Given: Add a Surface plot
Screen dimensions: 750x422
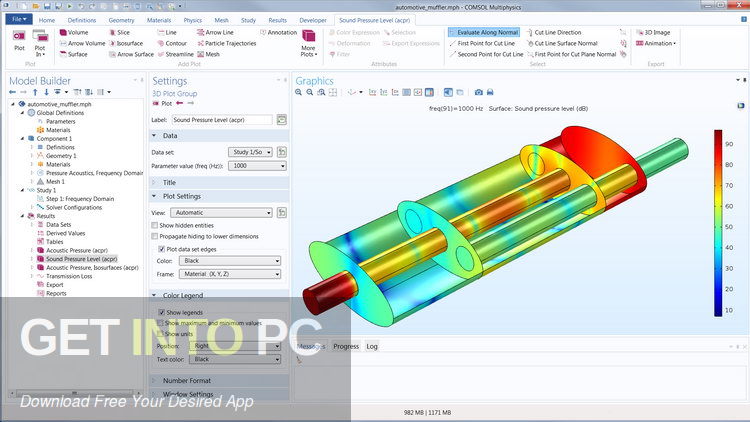Looking at the screenshot, I should (74, 55).
